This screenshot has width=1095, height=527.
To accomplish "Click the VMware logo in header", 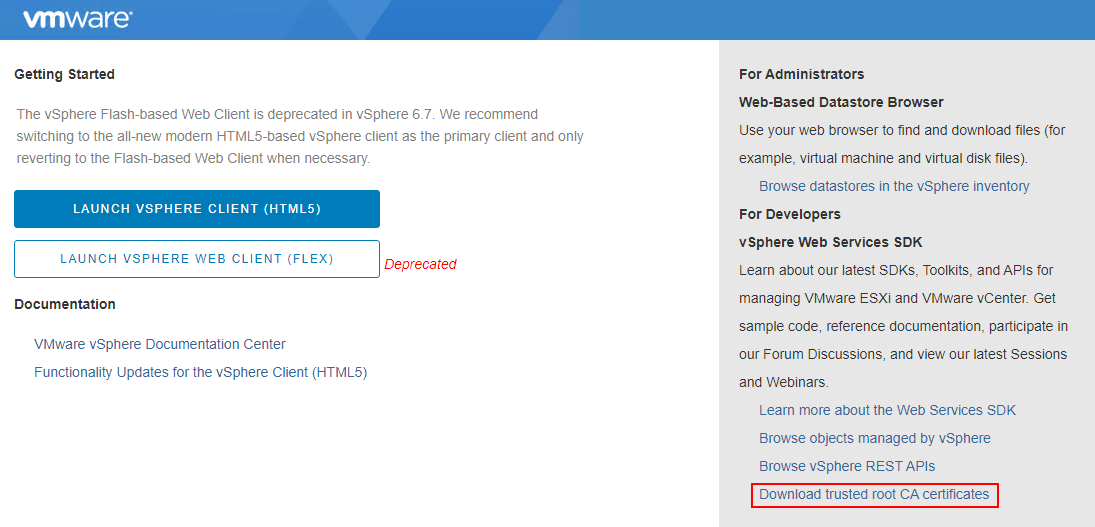I will coord(77,19).
